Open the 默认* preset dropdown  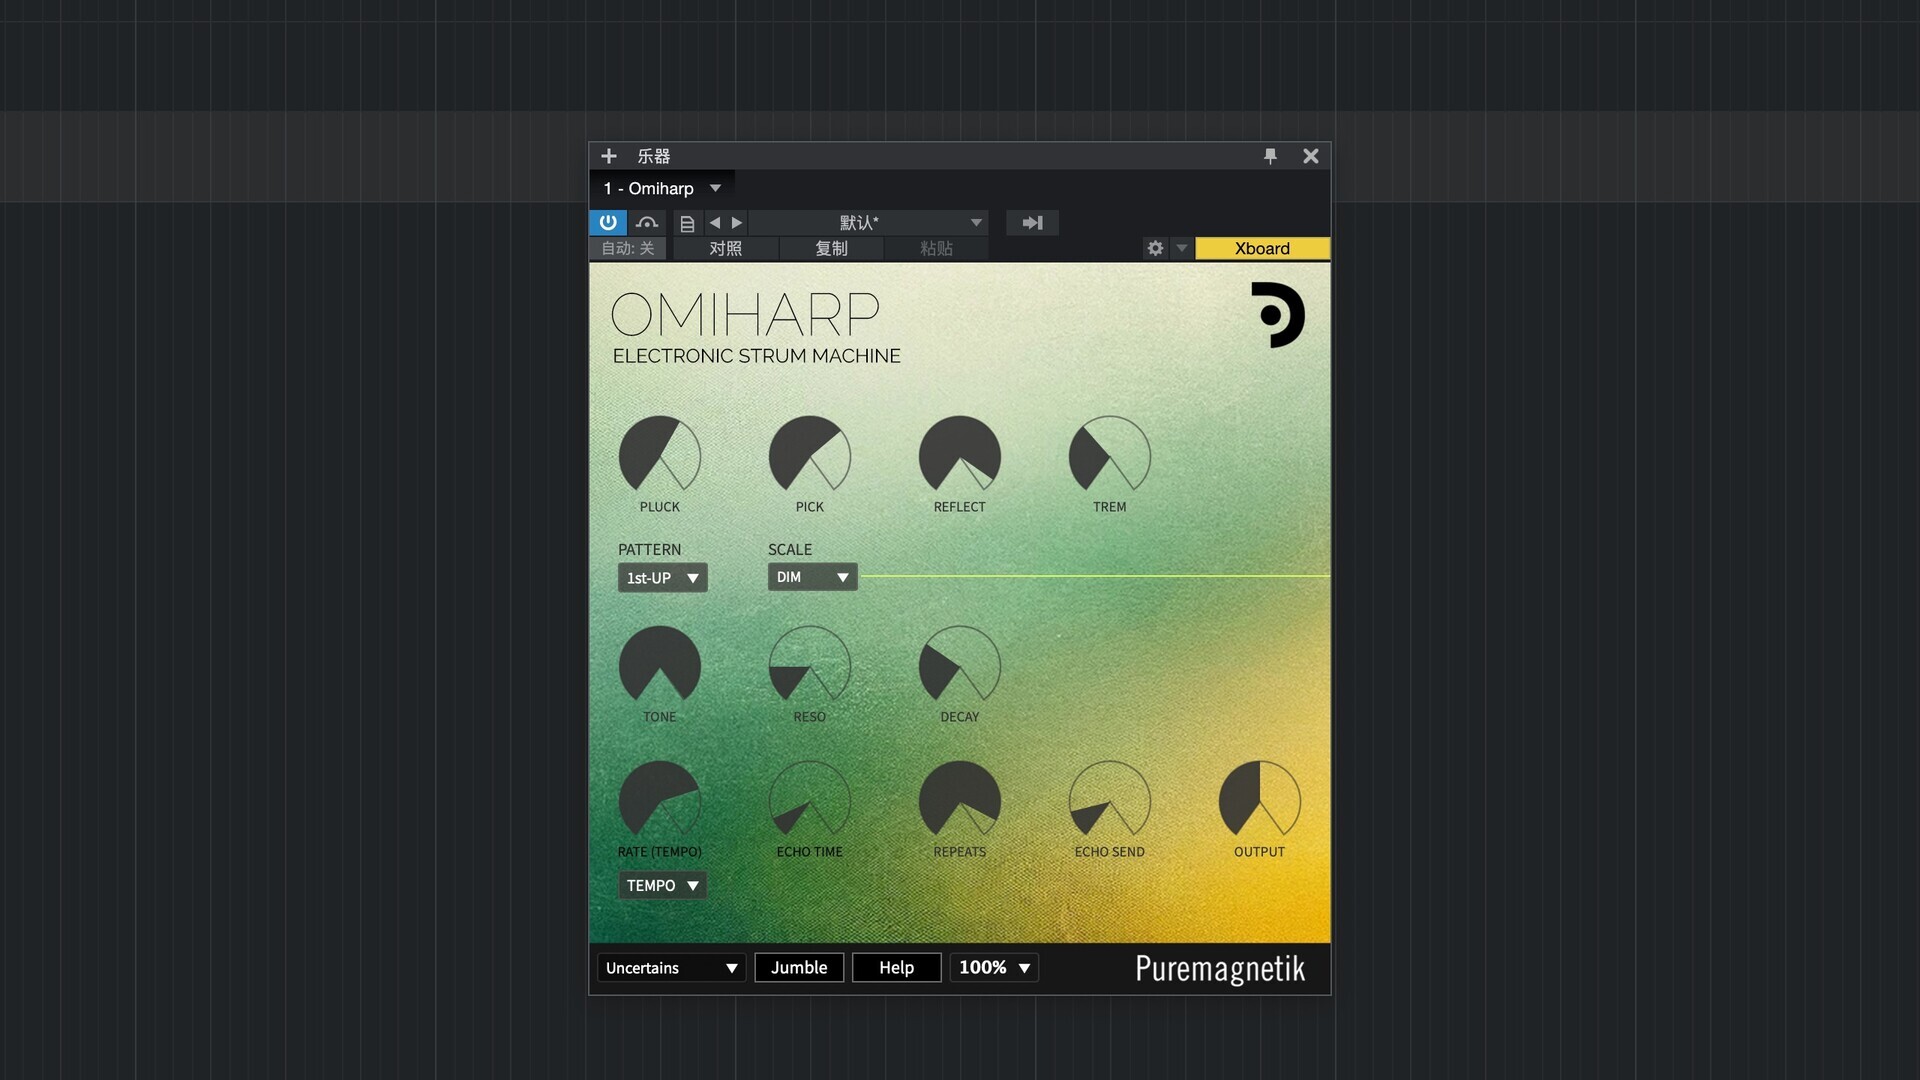[869, 223]
